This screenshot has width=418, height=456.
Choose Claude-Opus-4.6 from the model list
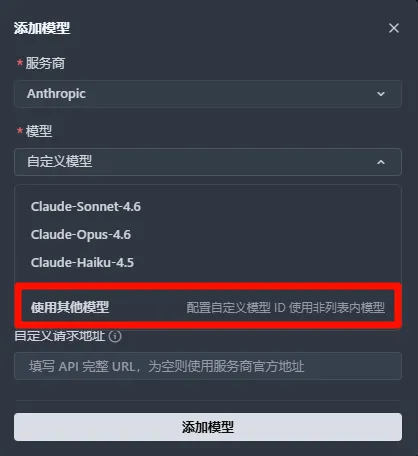pyautogui.click(x=81, y=235)
